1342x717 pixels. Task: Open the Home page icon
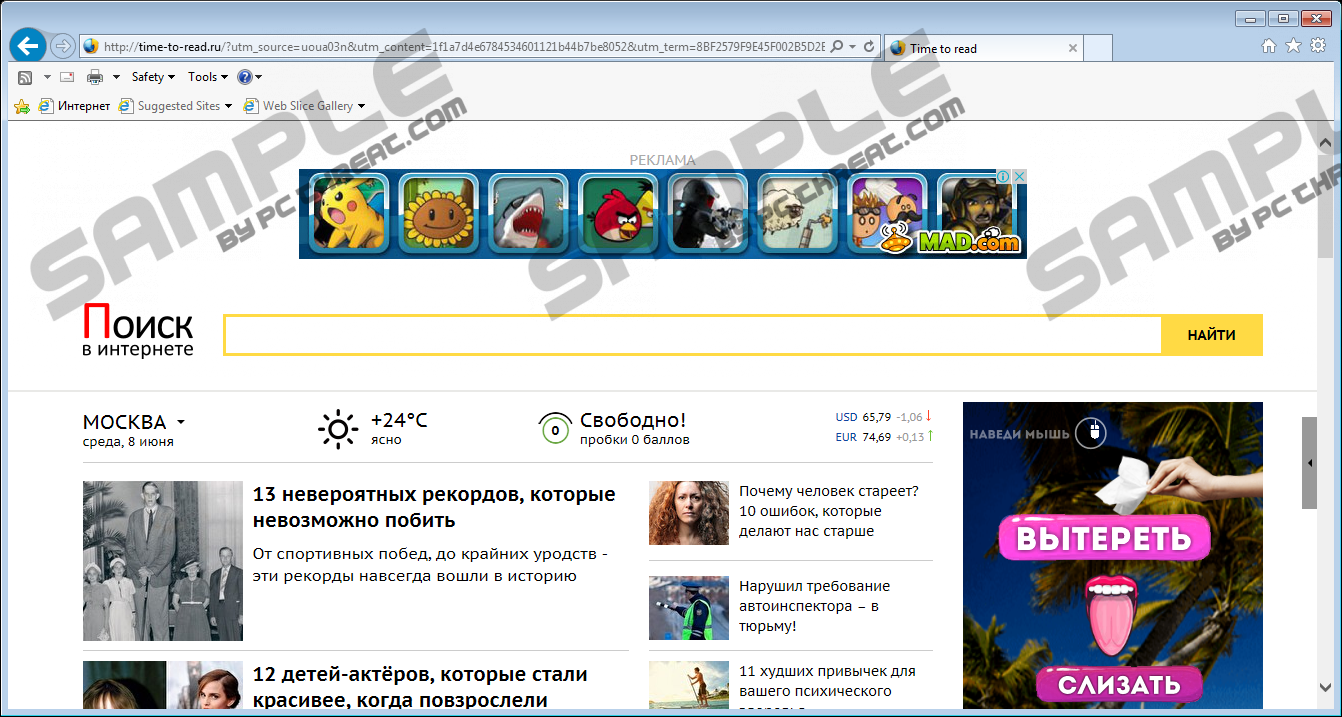(1269, 46)
